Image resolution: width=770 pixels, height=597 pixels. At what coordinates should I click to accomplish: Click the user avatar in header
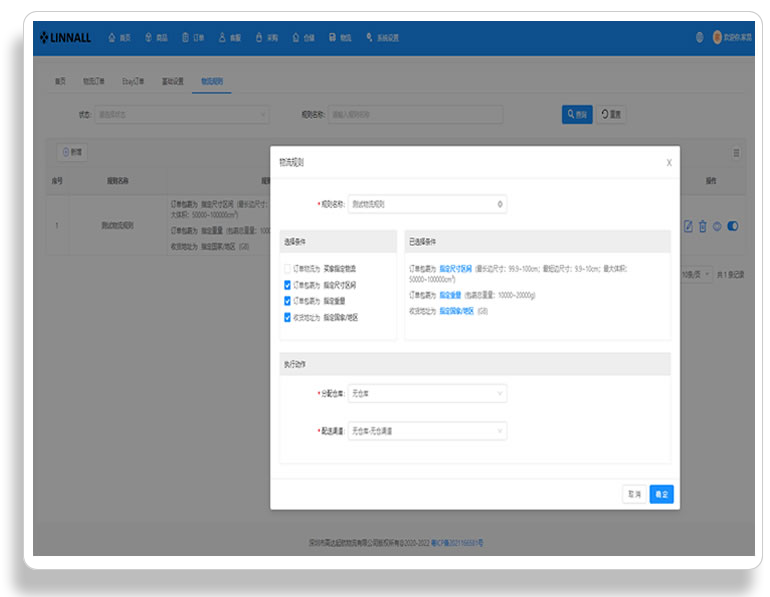pyautogui.click(x=717, y=37)
